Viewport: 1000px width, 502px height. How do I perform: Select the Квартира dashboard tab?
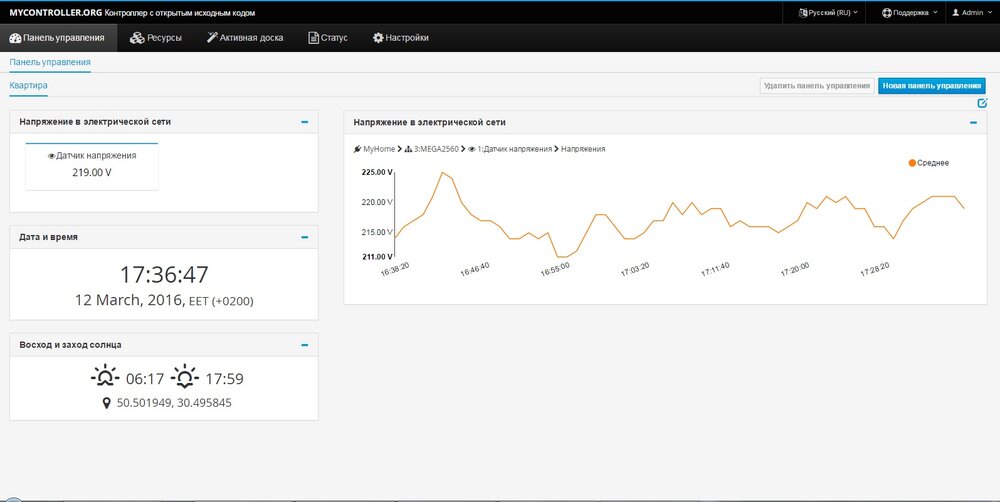click(x=29, y=86)
